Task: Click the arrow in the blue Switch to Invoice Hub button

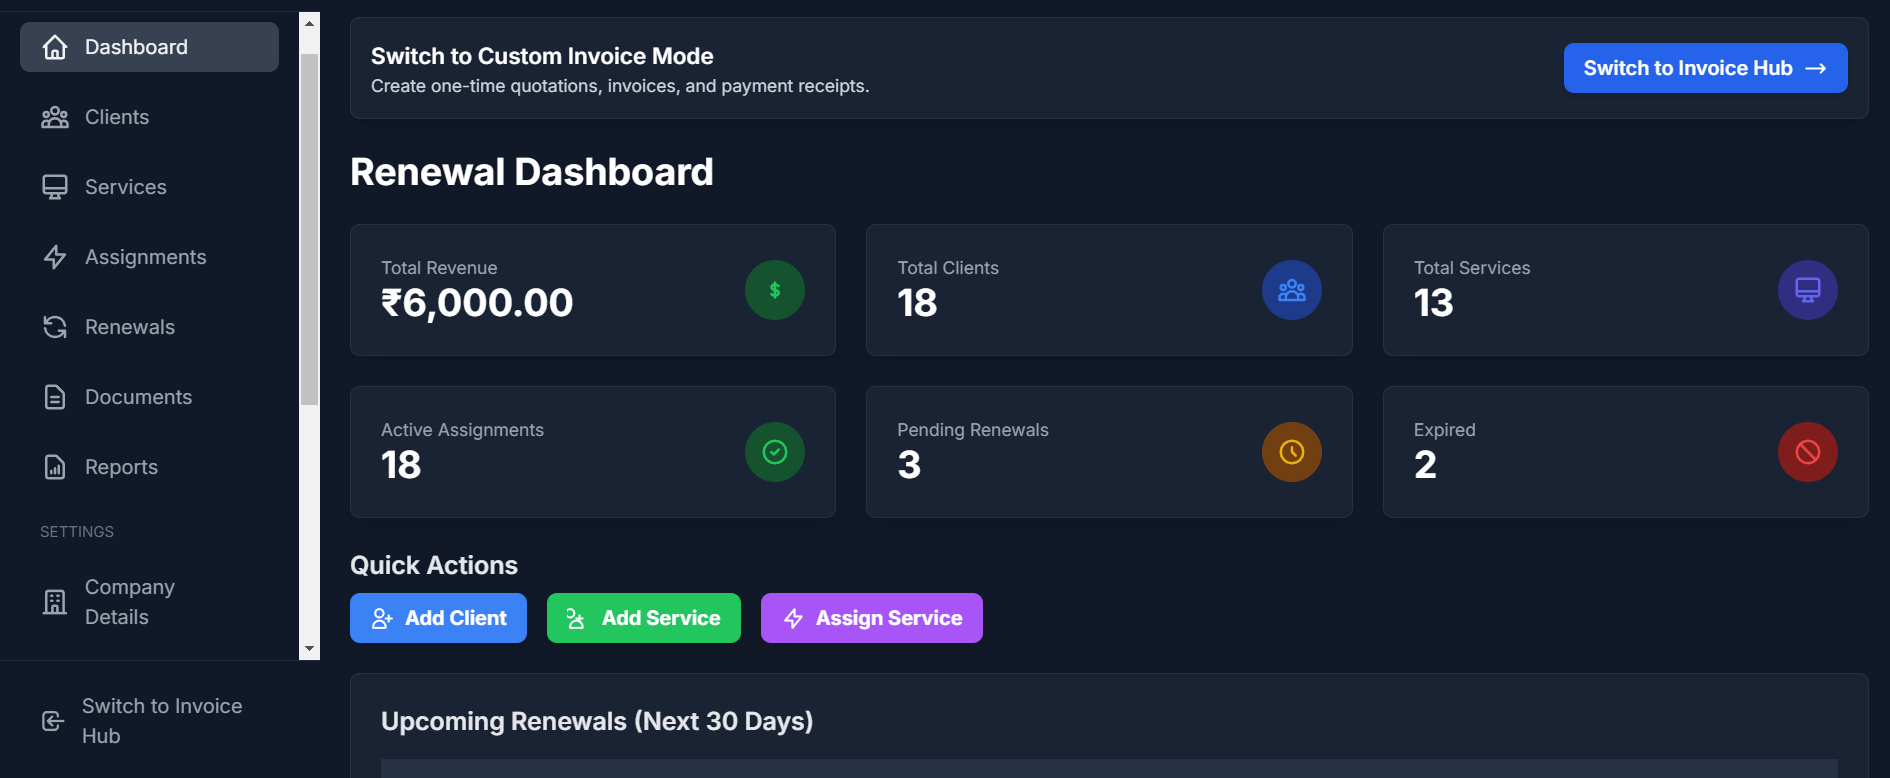Action: pyautogui.click(x=1816, y=68)
